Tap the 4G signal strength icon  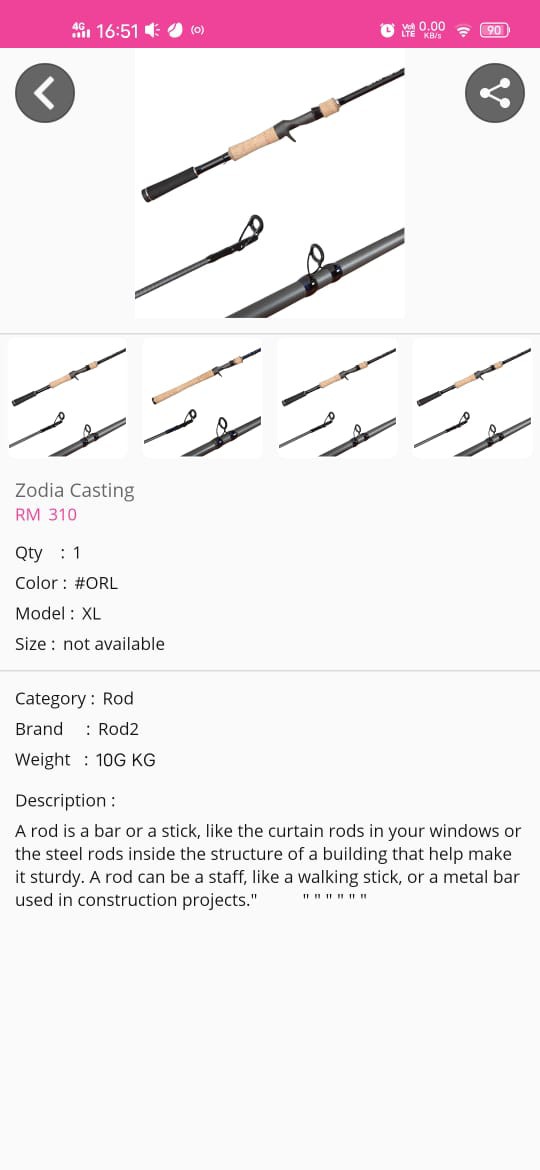81,30
